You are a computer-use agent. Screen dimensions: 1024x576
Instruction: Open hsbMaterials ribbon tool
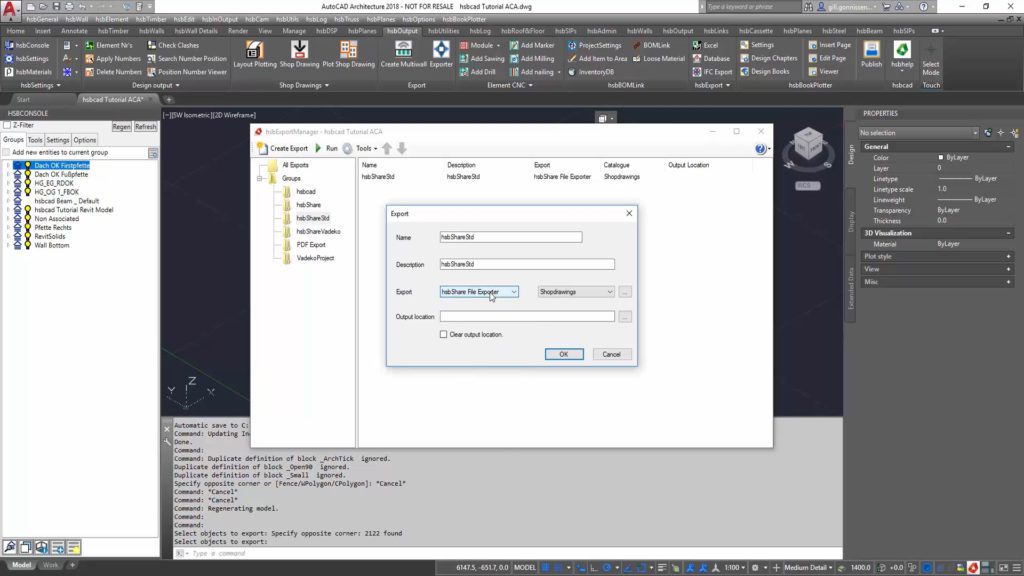[28, 72]
